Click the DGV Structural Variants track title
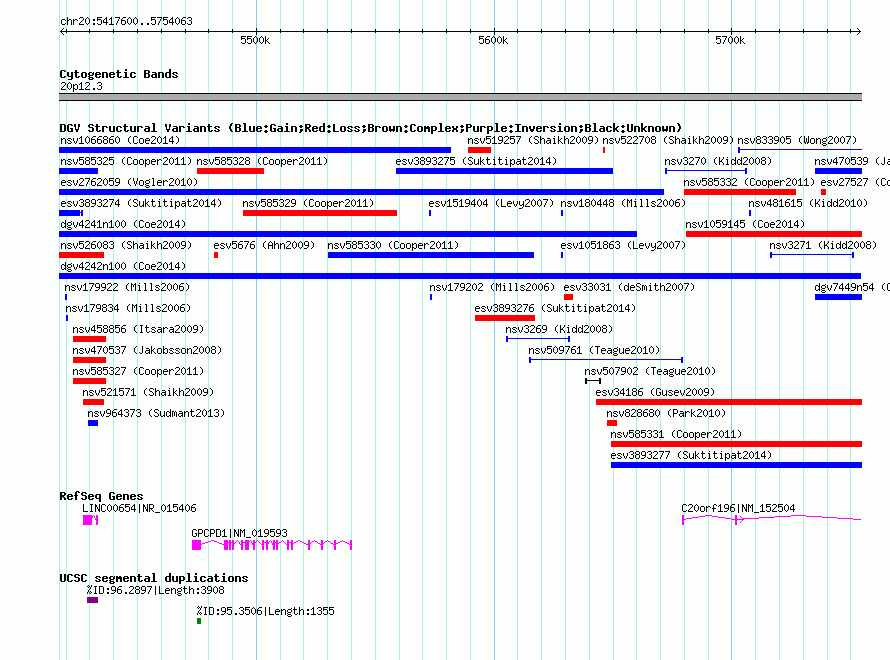890x660 pixels. (x=370, y=128)
